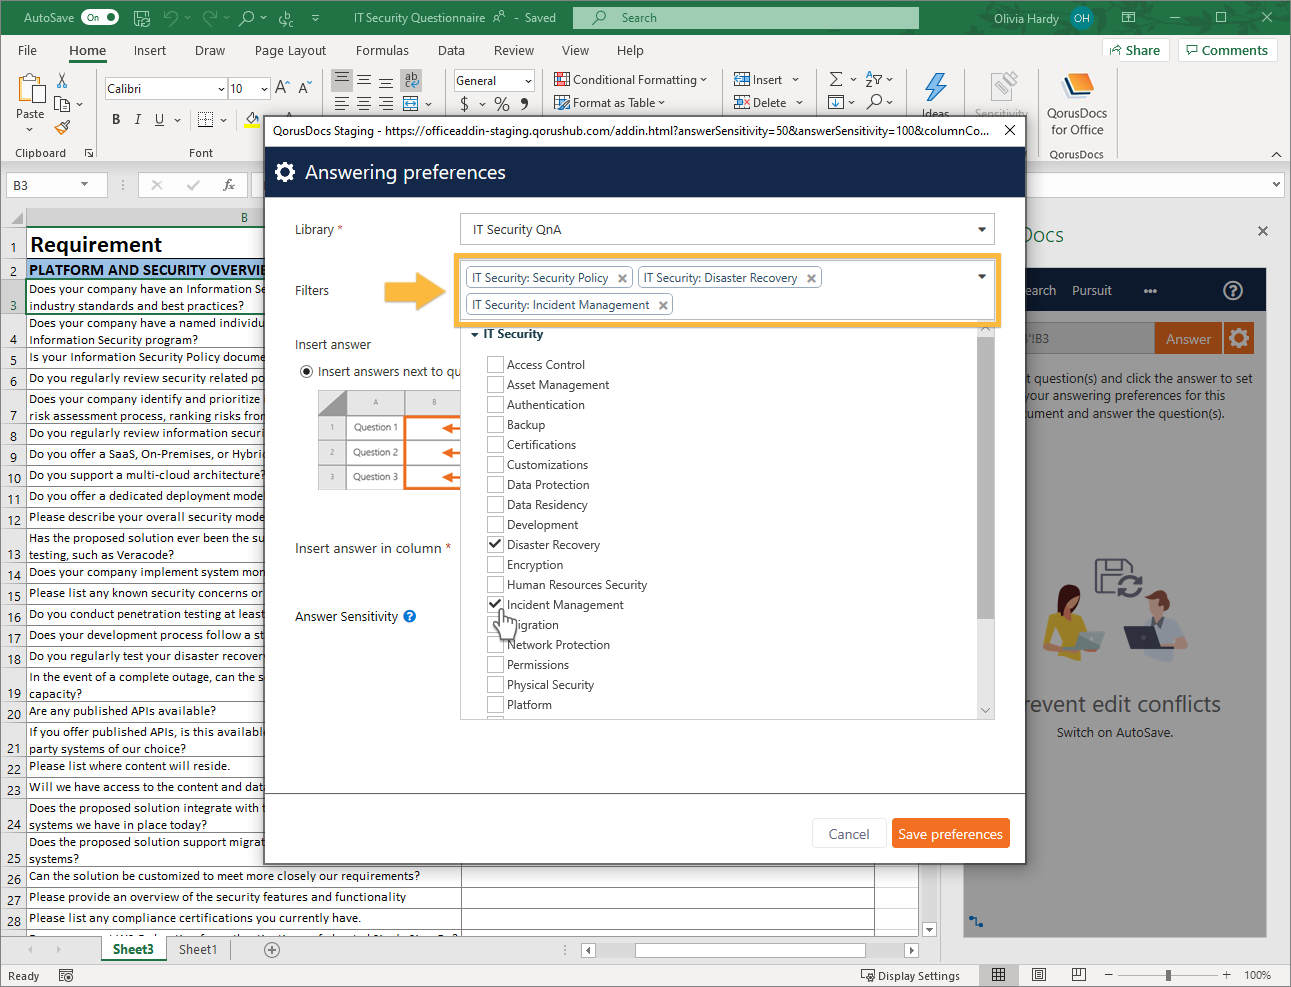
Task: Toggle Underline formatting
Action: tap(159, 120)
